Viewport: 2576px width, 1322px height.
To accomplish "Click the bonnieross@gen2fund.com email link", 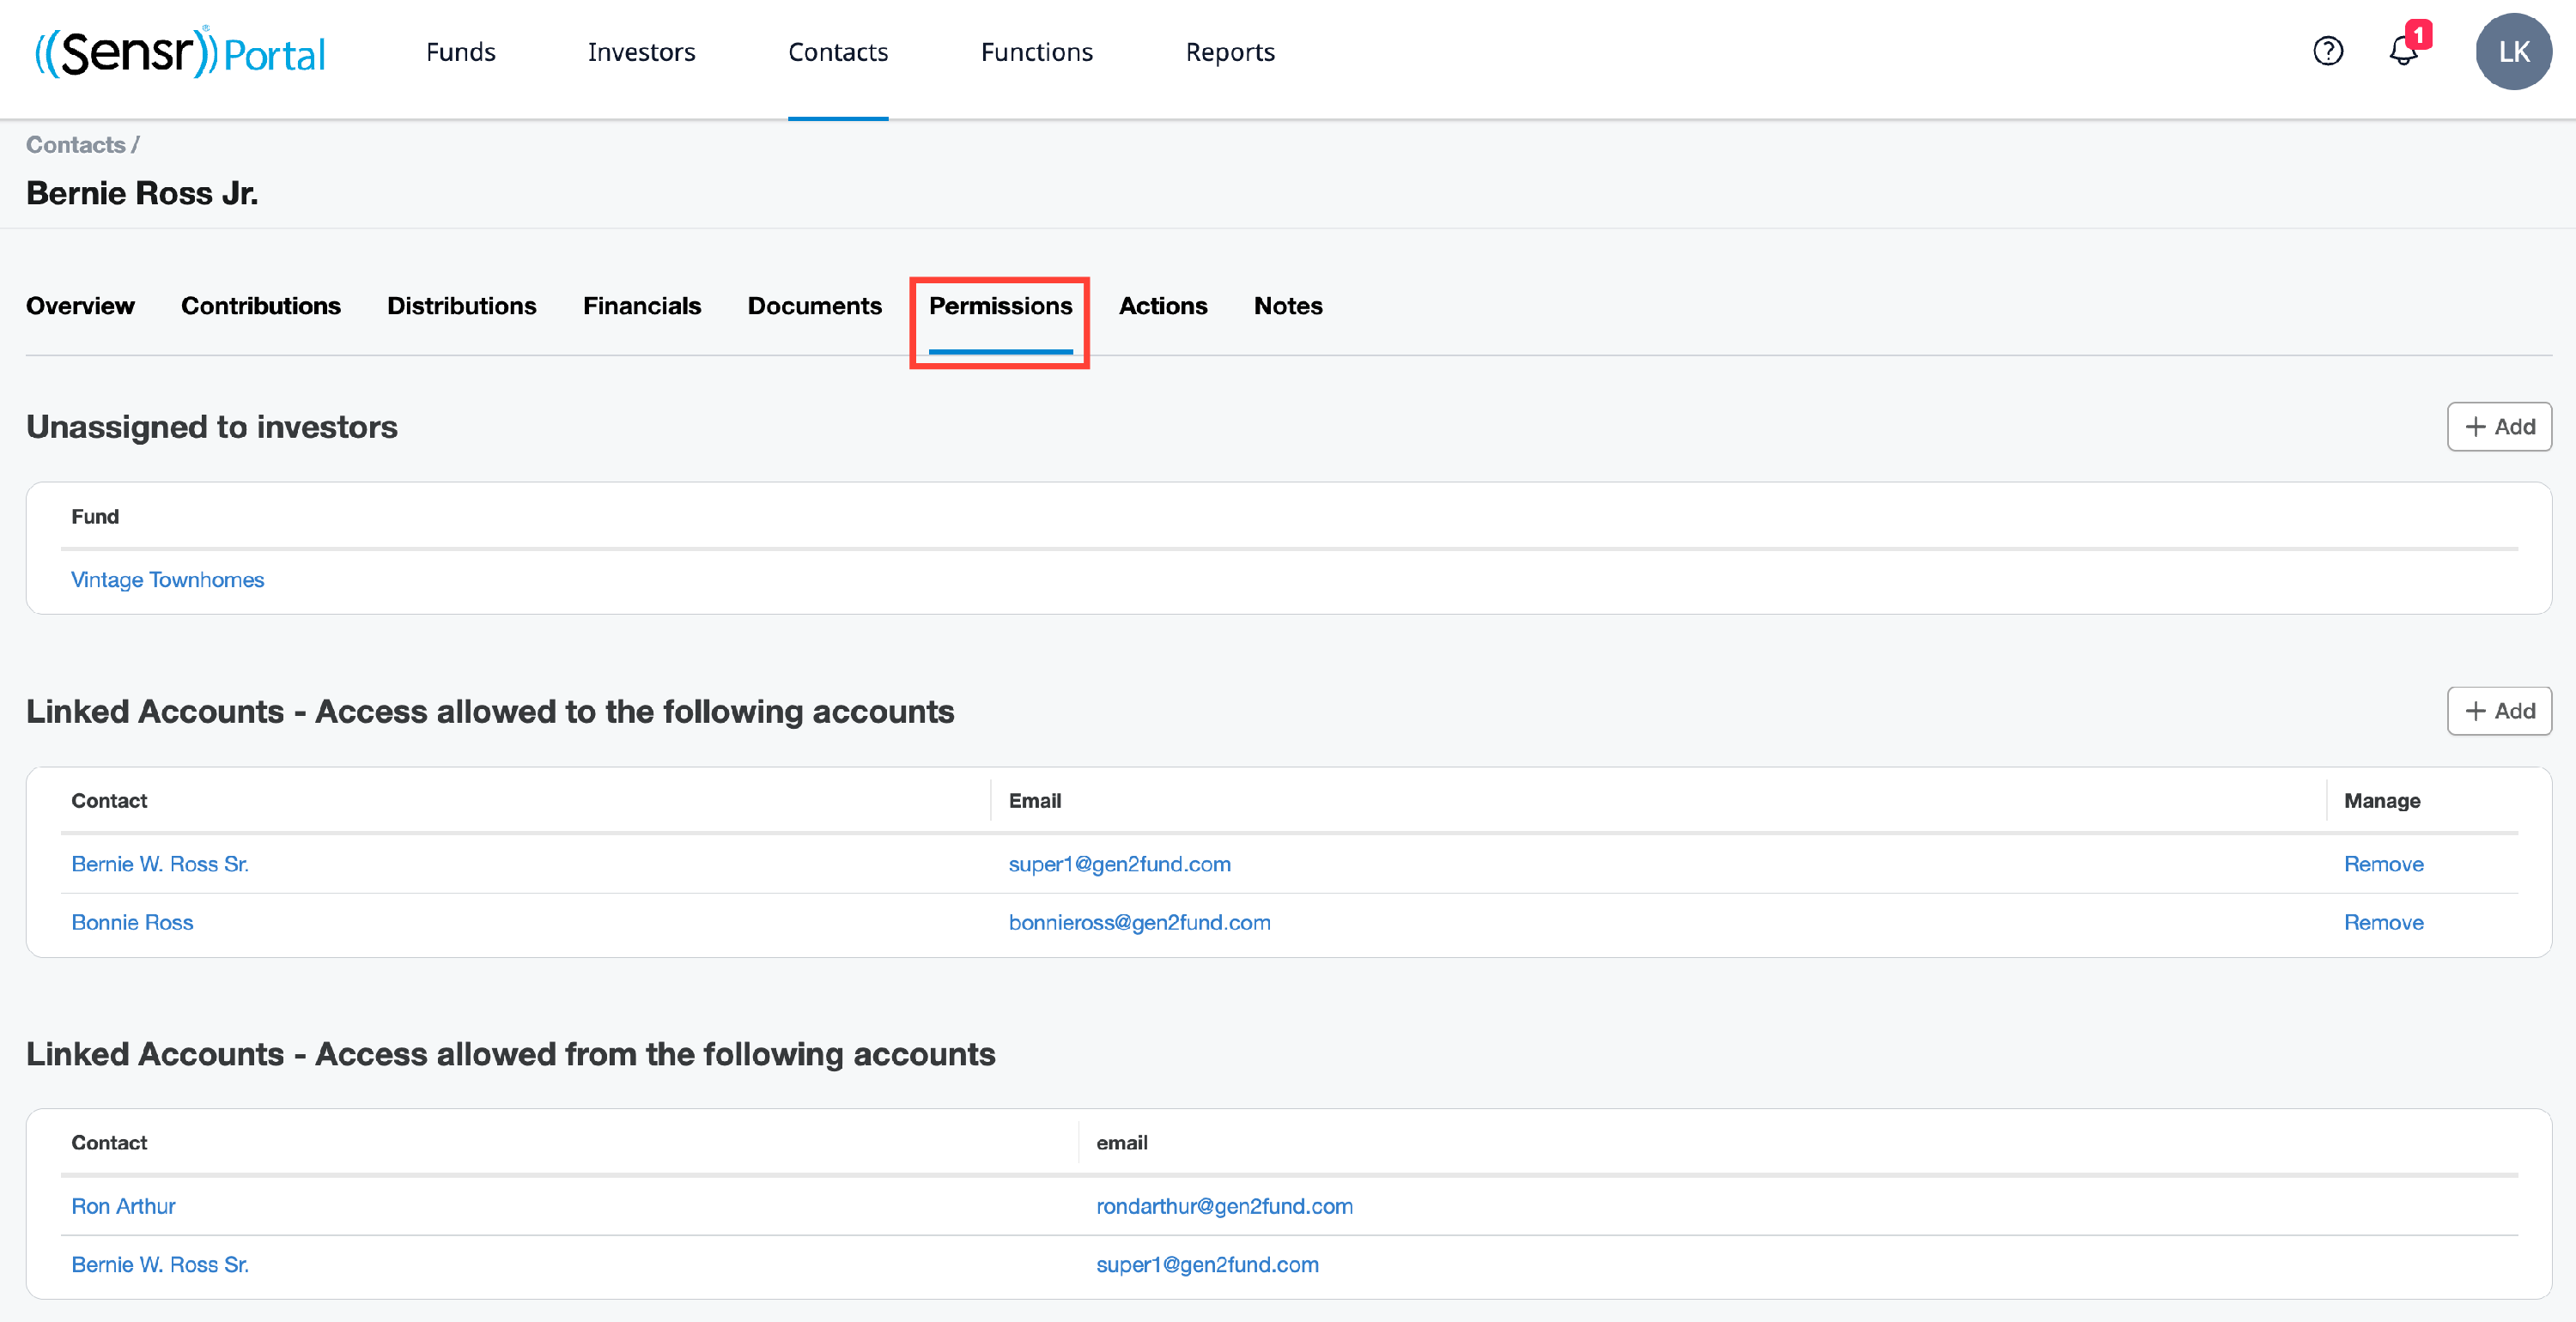I will point(1140,922).
